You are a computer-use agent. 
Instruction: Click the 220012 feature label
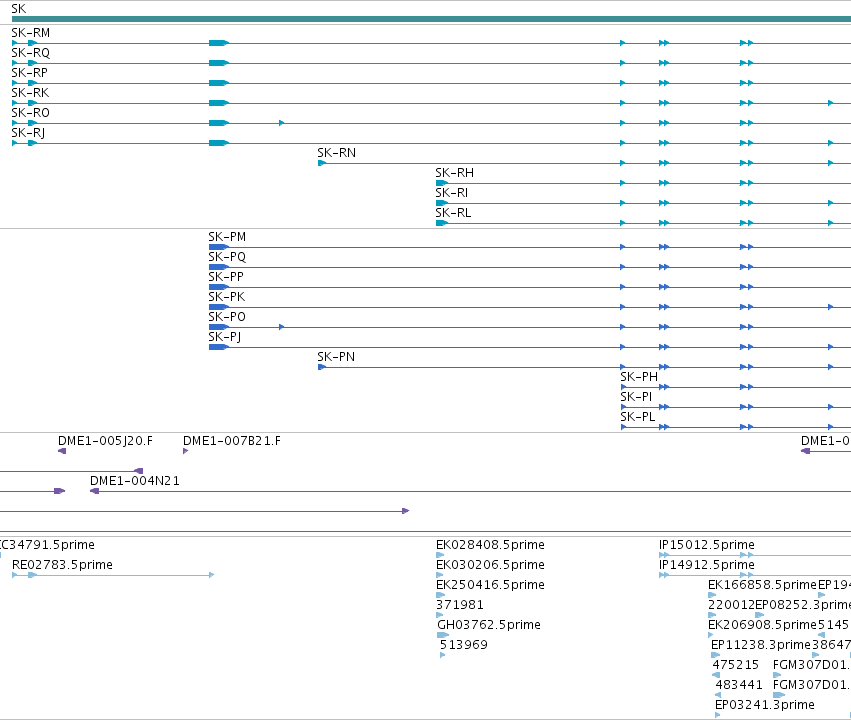[x=731, y=605]
